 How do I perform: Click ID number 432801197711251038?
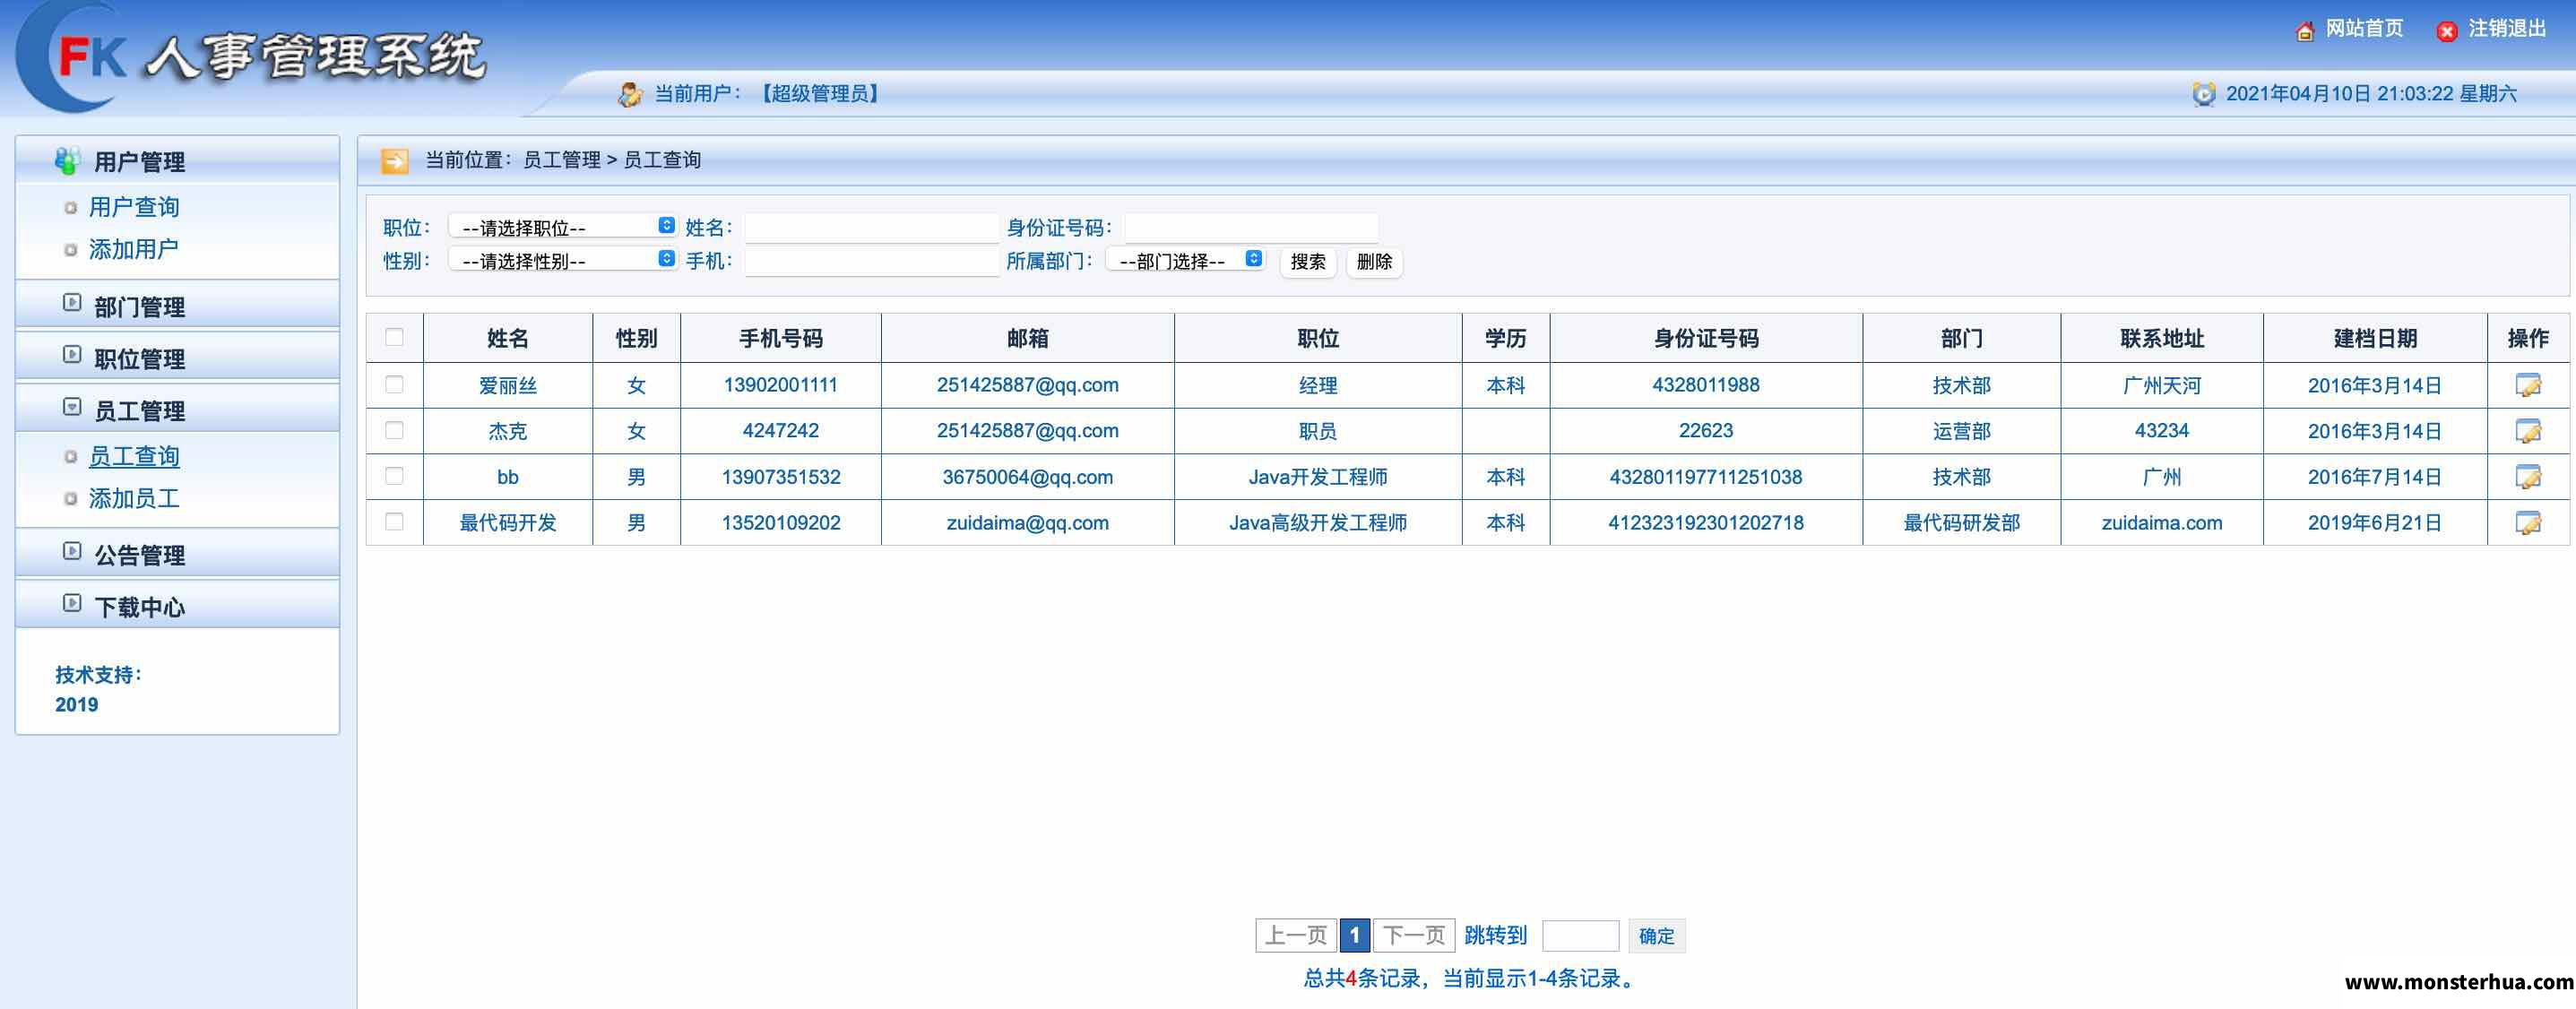pyautogui.click(x=1705, y=477)
